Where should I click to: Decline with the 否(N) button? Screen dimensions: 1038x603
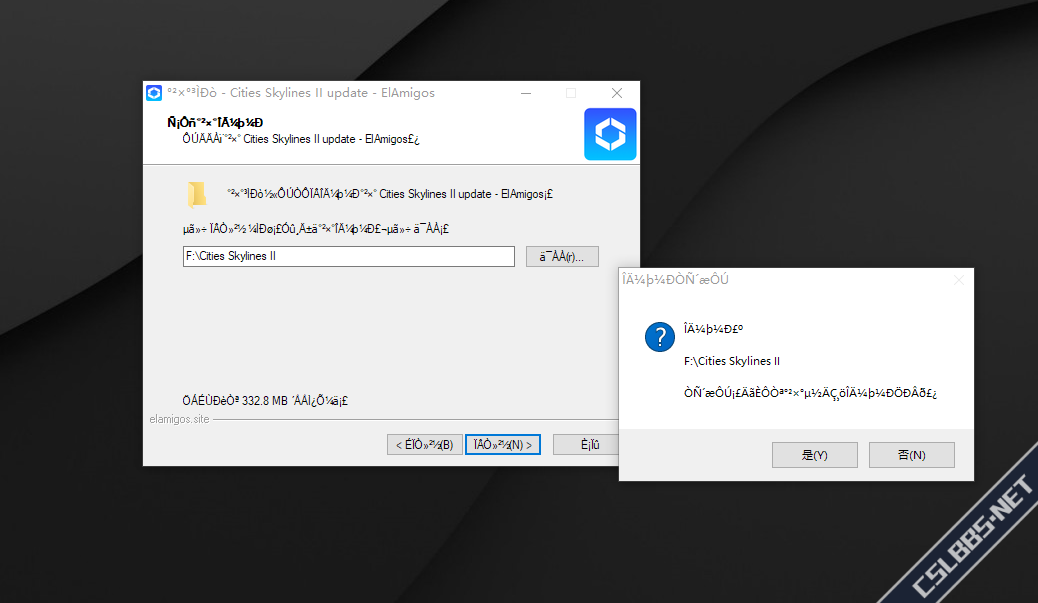point(911,455)
